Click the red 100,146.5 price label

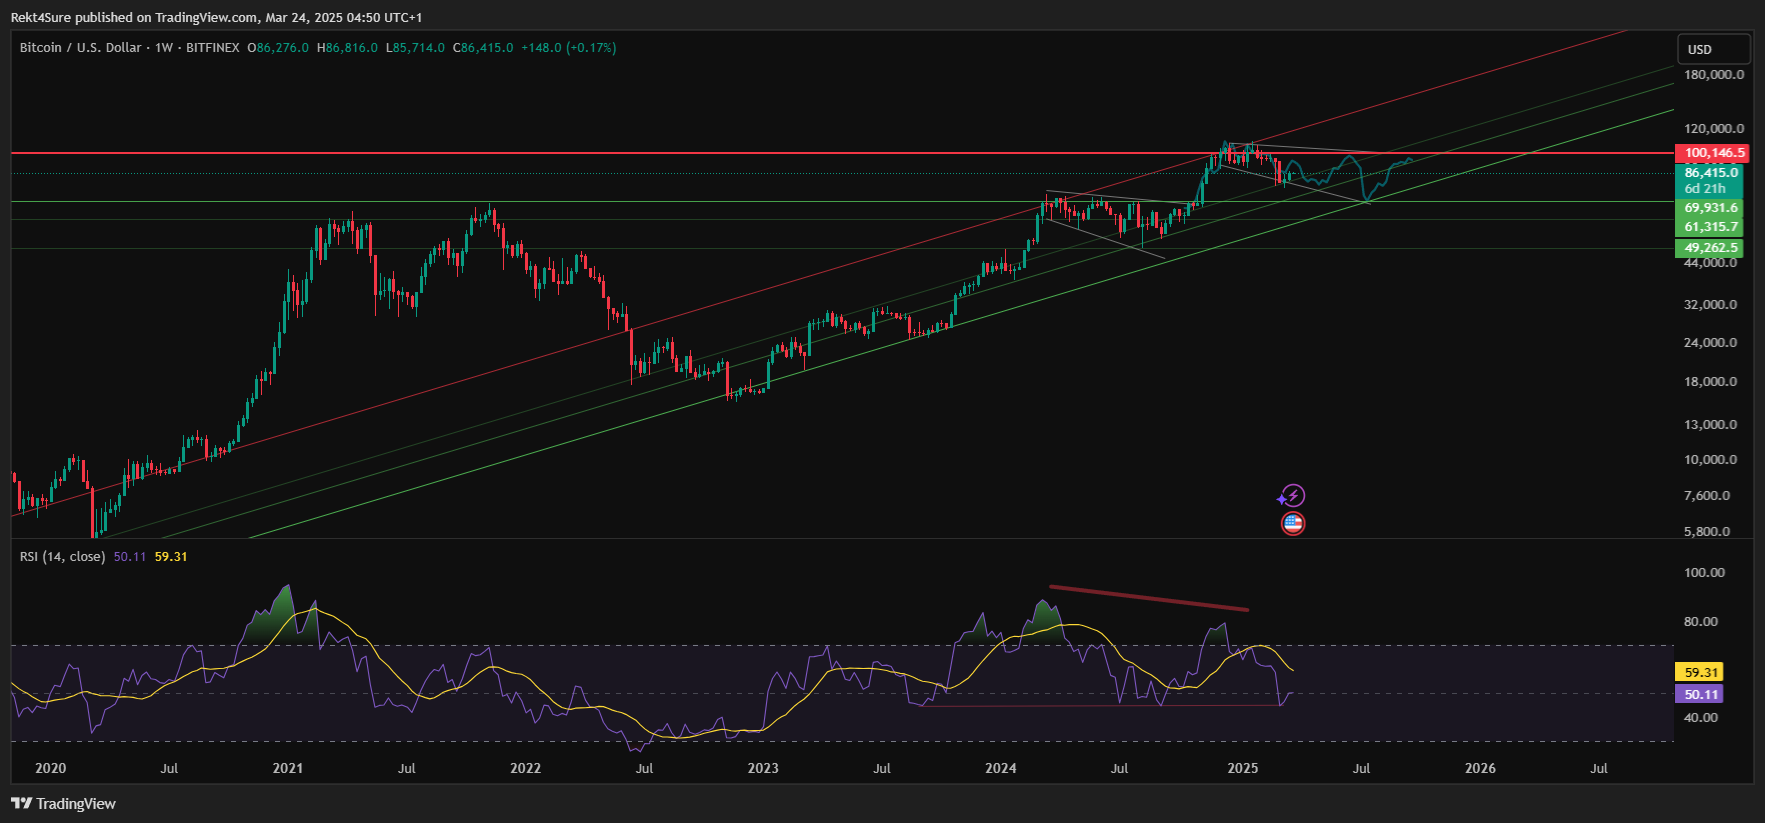point(1710,153)
